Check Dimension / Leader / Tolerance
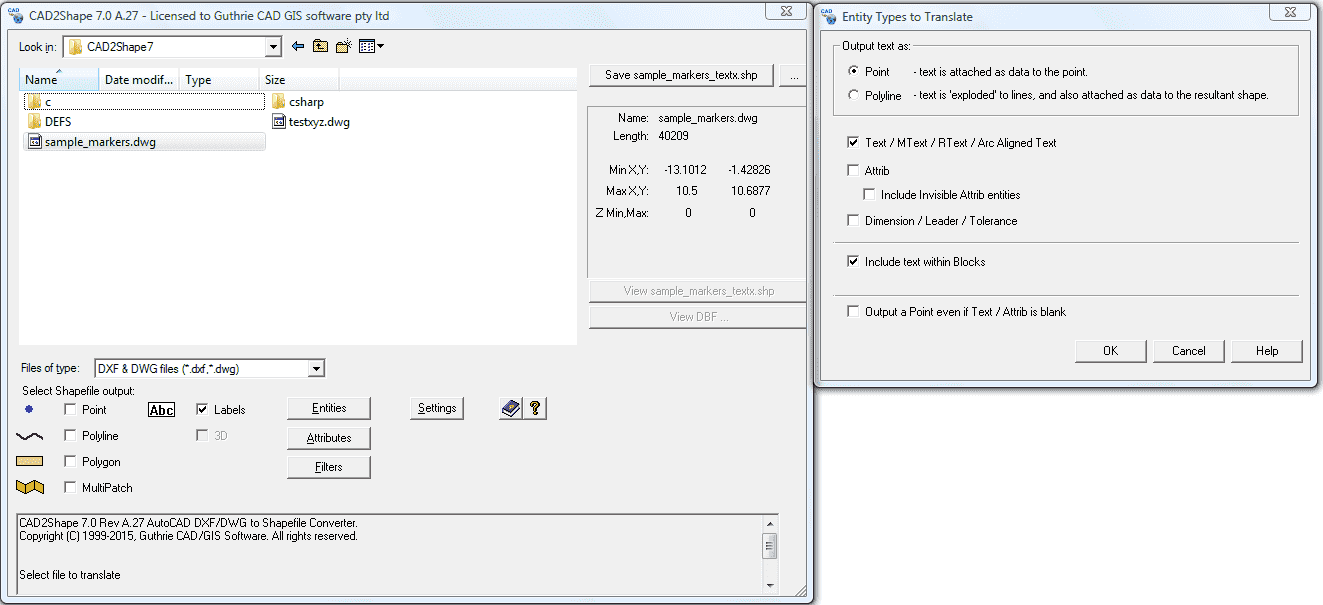The image size is (1323, 605). (x=853, y=221)
